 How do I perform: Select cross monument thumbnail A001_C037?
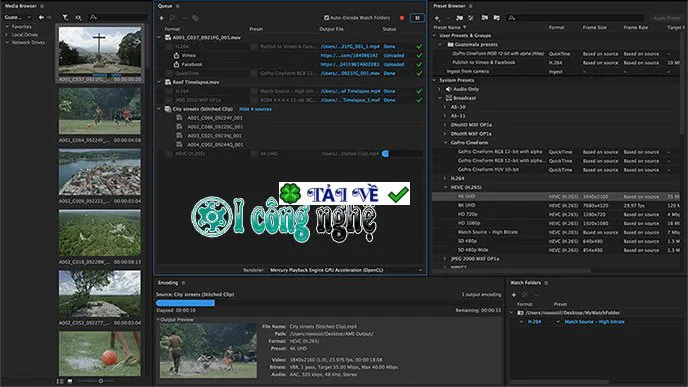point(100,51)
